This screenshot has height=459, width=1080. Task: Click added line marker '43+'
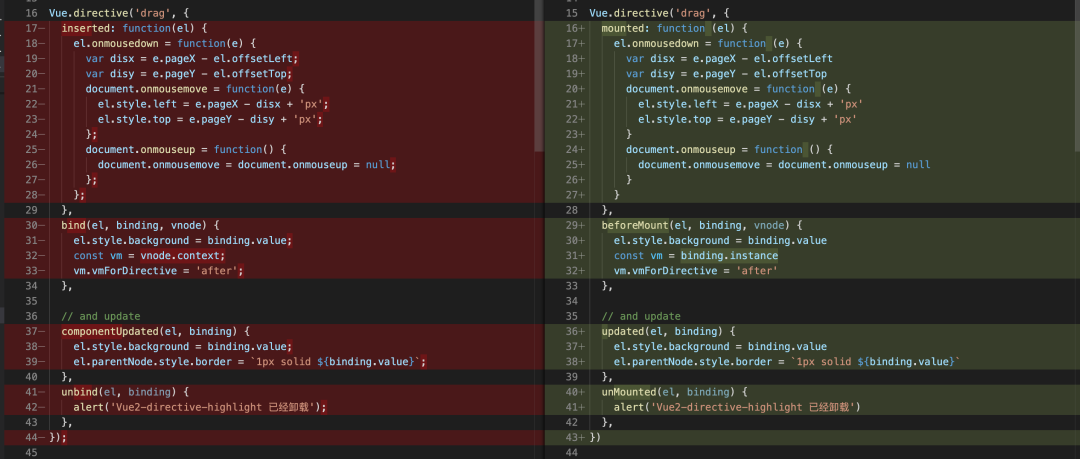(x=574, y=438)
